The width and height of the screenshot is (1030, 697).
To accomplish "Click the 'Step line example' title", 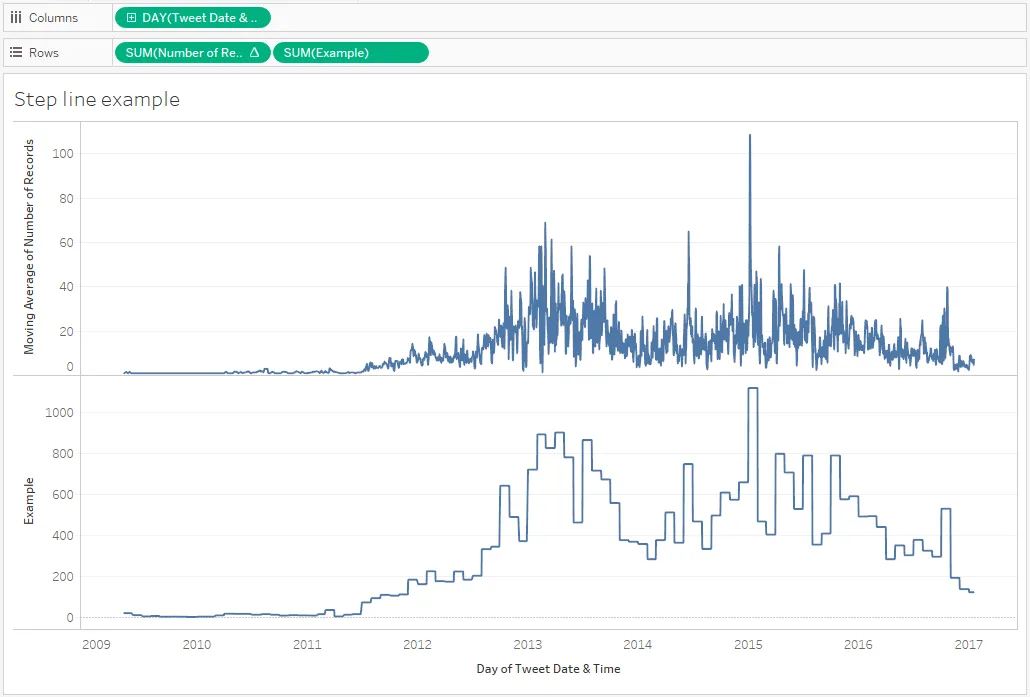I will coord(97,99).
